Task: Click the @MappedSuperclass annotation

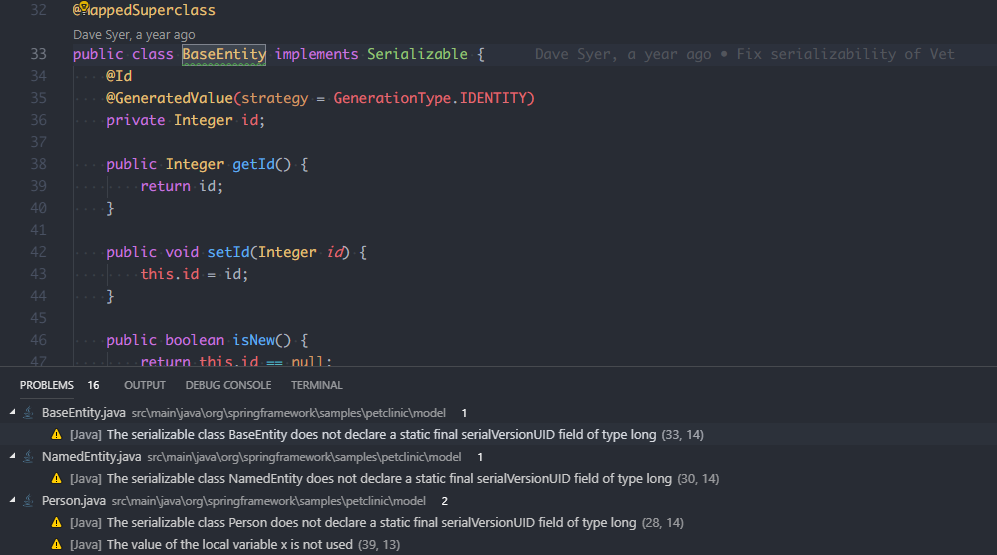Action: 144,10
